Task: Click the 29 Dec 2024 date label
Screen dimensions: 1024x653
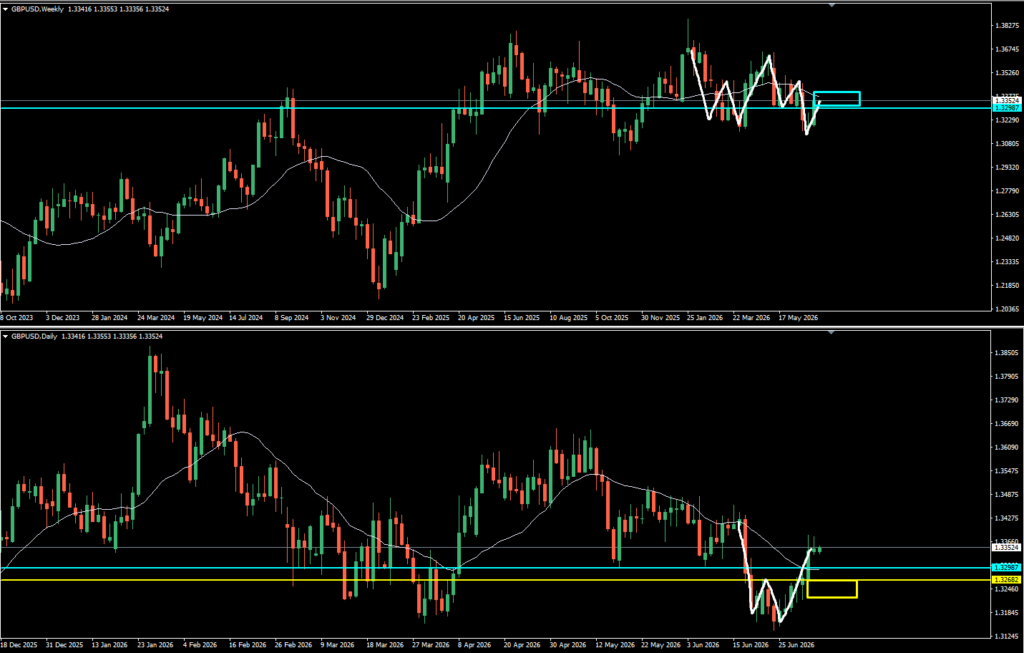Action: [385, 318]
